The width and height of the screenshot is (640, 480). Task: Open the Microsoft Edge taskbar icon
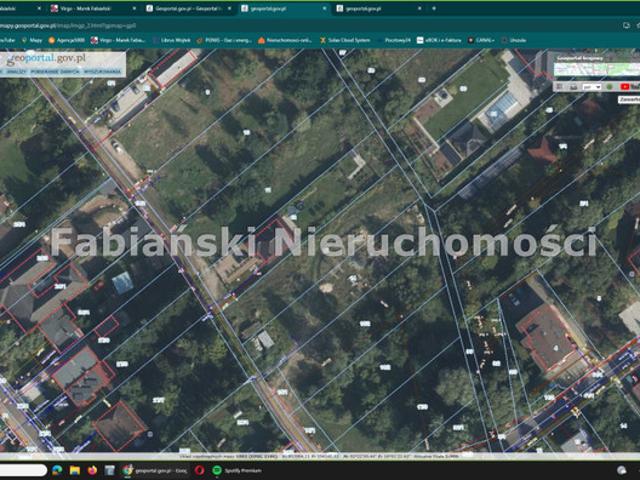pos(57,470)
